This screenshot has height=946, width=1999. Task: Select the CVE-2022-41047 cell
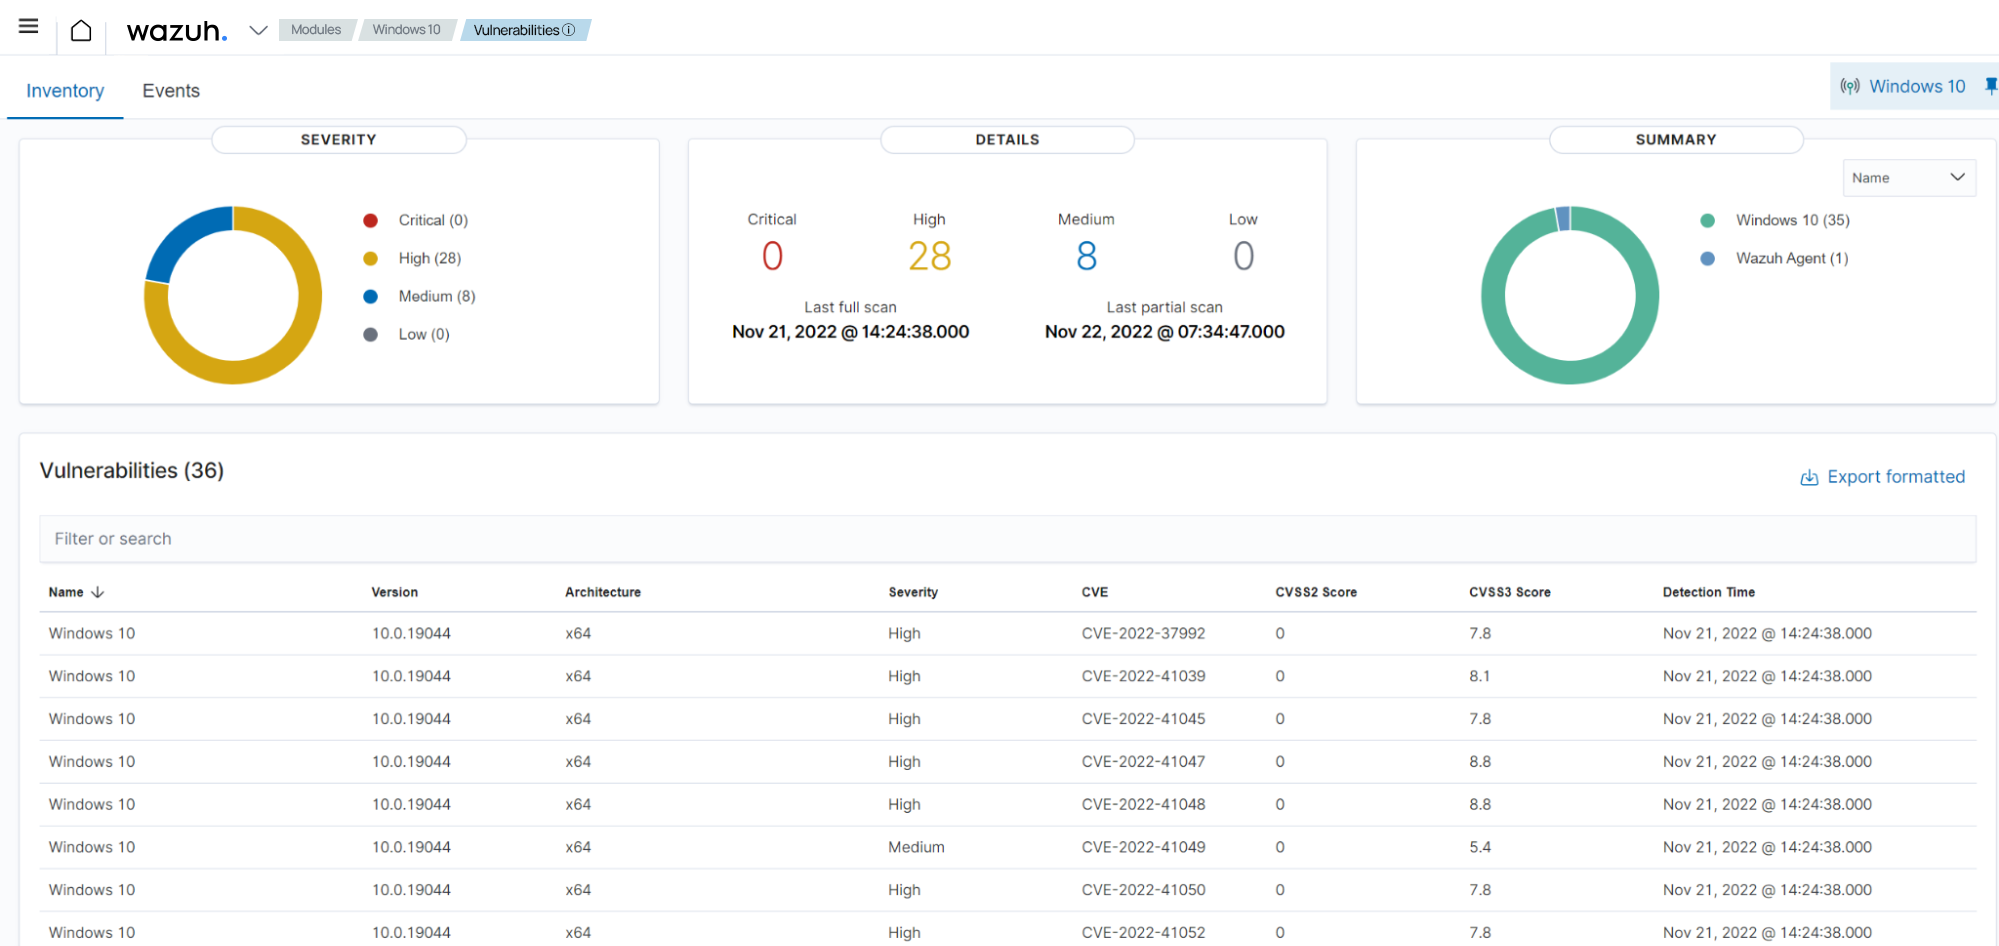coord(1143,762)
